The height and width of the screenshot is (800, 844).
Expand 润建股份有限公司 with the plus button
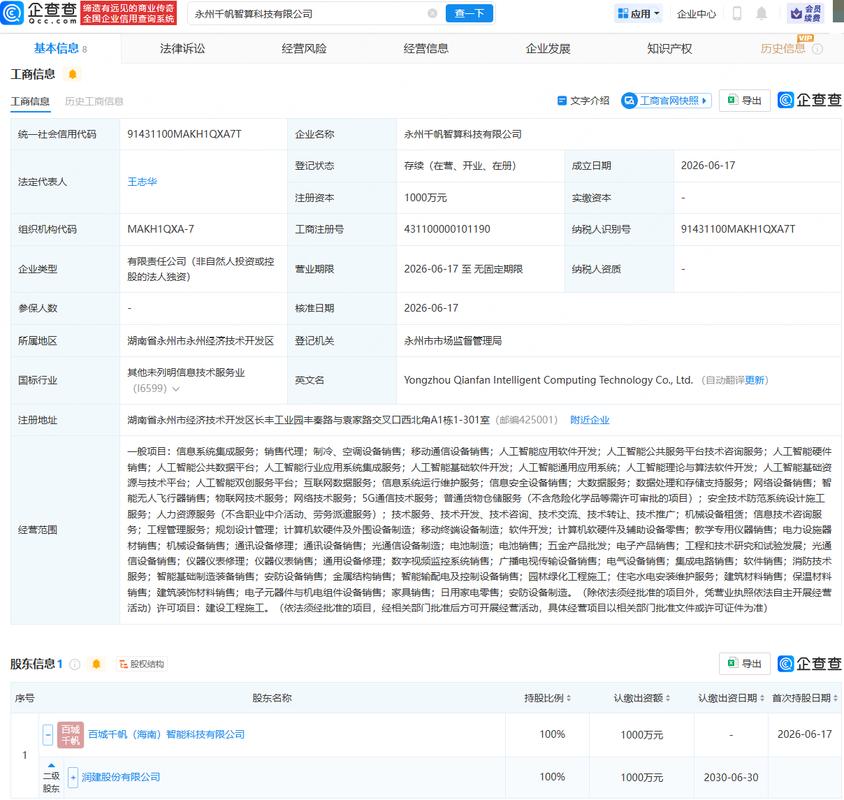[x=73, y=777]
